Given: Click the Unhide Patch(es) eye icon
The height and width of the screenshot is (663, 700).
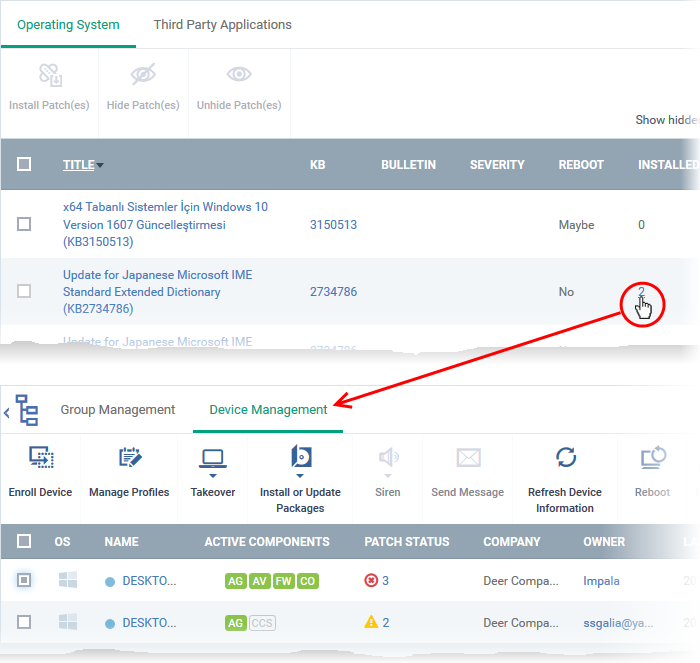Looking at the screenshot, I should pyautogui.click(x=238, y=76).
